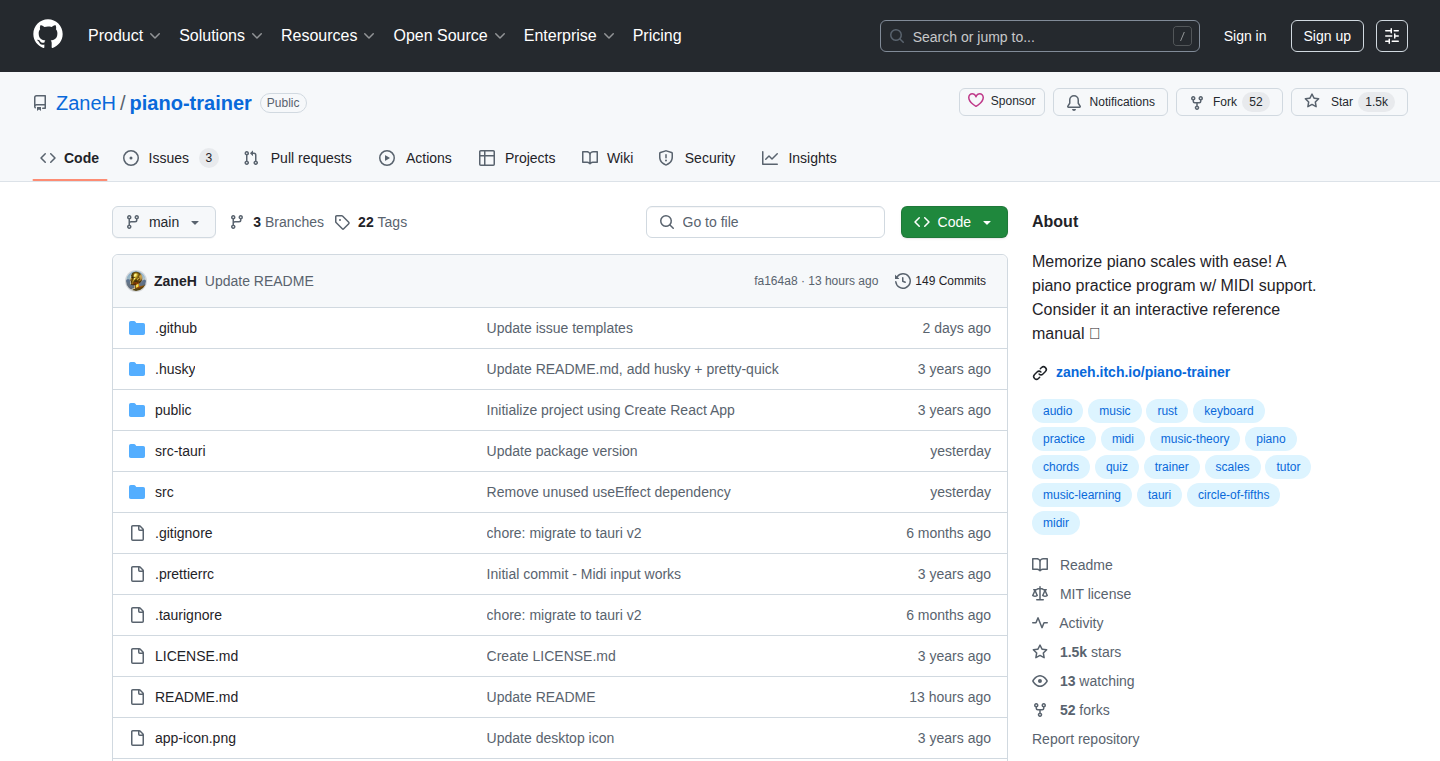Click the Sign in link

coord(1245,36)
